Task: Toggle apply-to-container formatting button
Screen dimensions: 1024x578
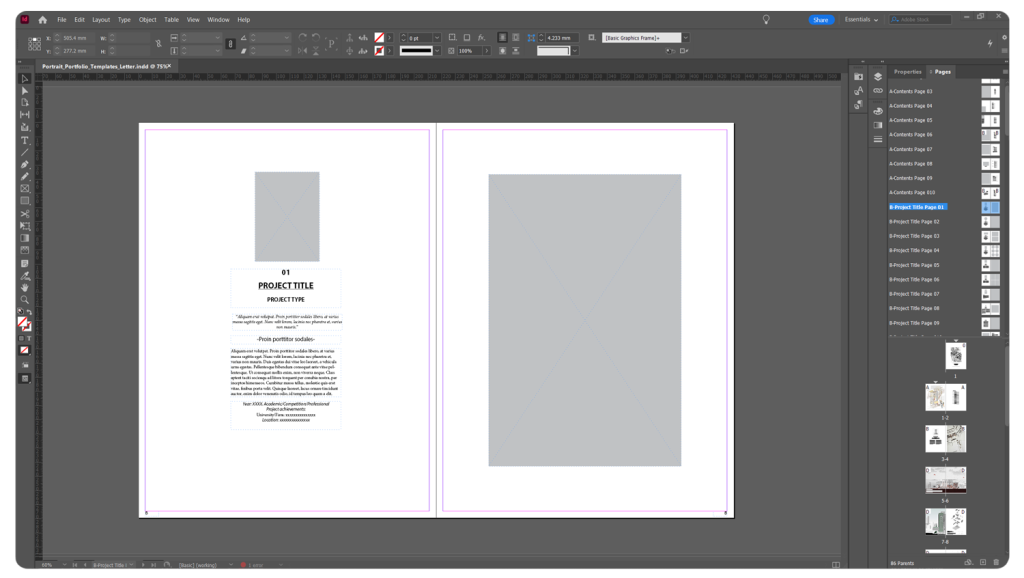Action: 21,338
